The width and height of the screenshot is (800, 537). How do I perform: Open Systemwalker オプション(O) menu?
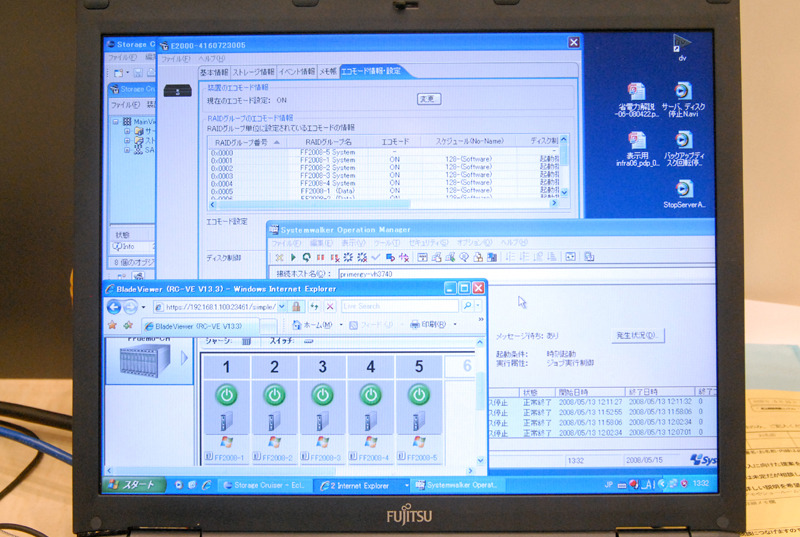(474, 243)
